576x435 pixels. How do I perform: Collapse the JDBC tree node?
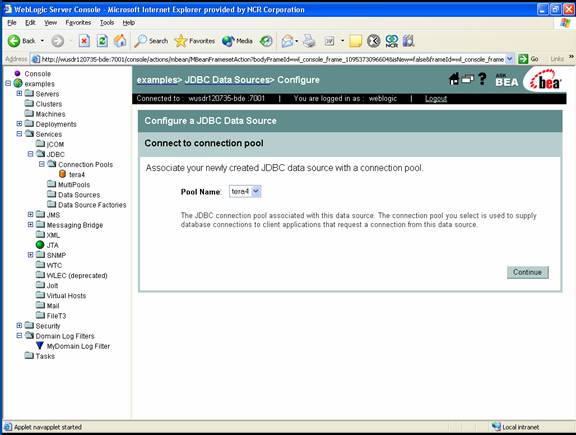[30, 154]
